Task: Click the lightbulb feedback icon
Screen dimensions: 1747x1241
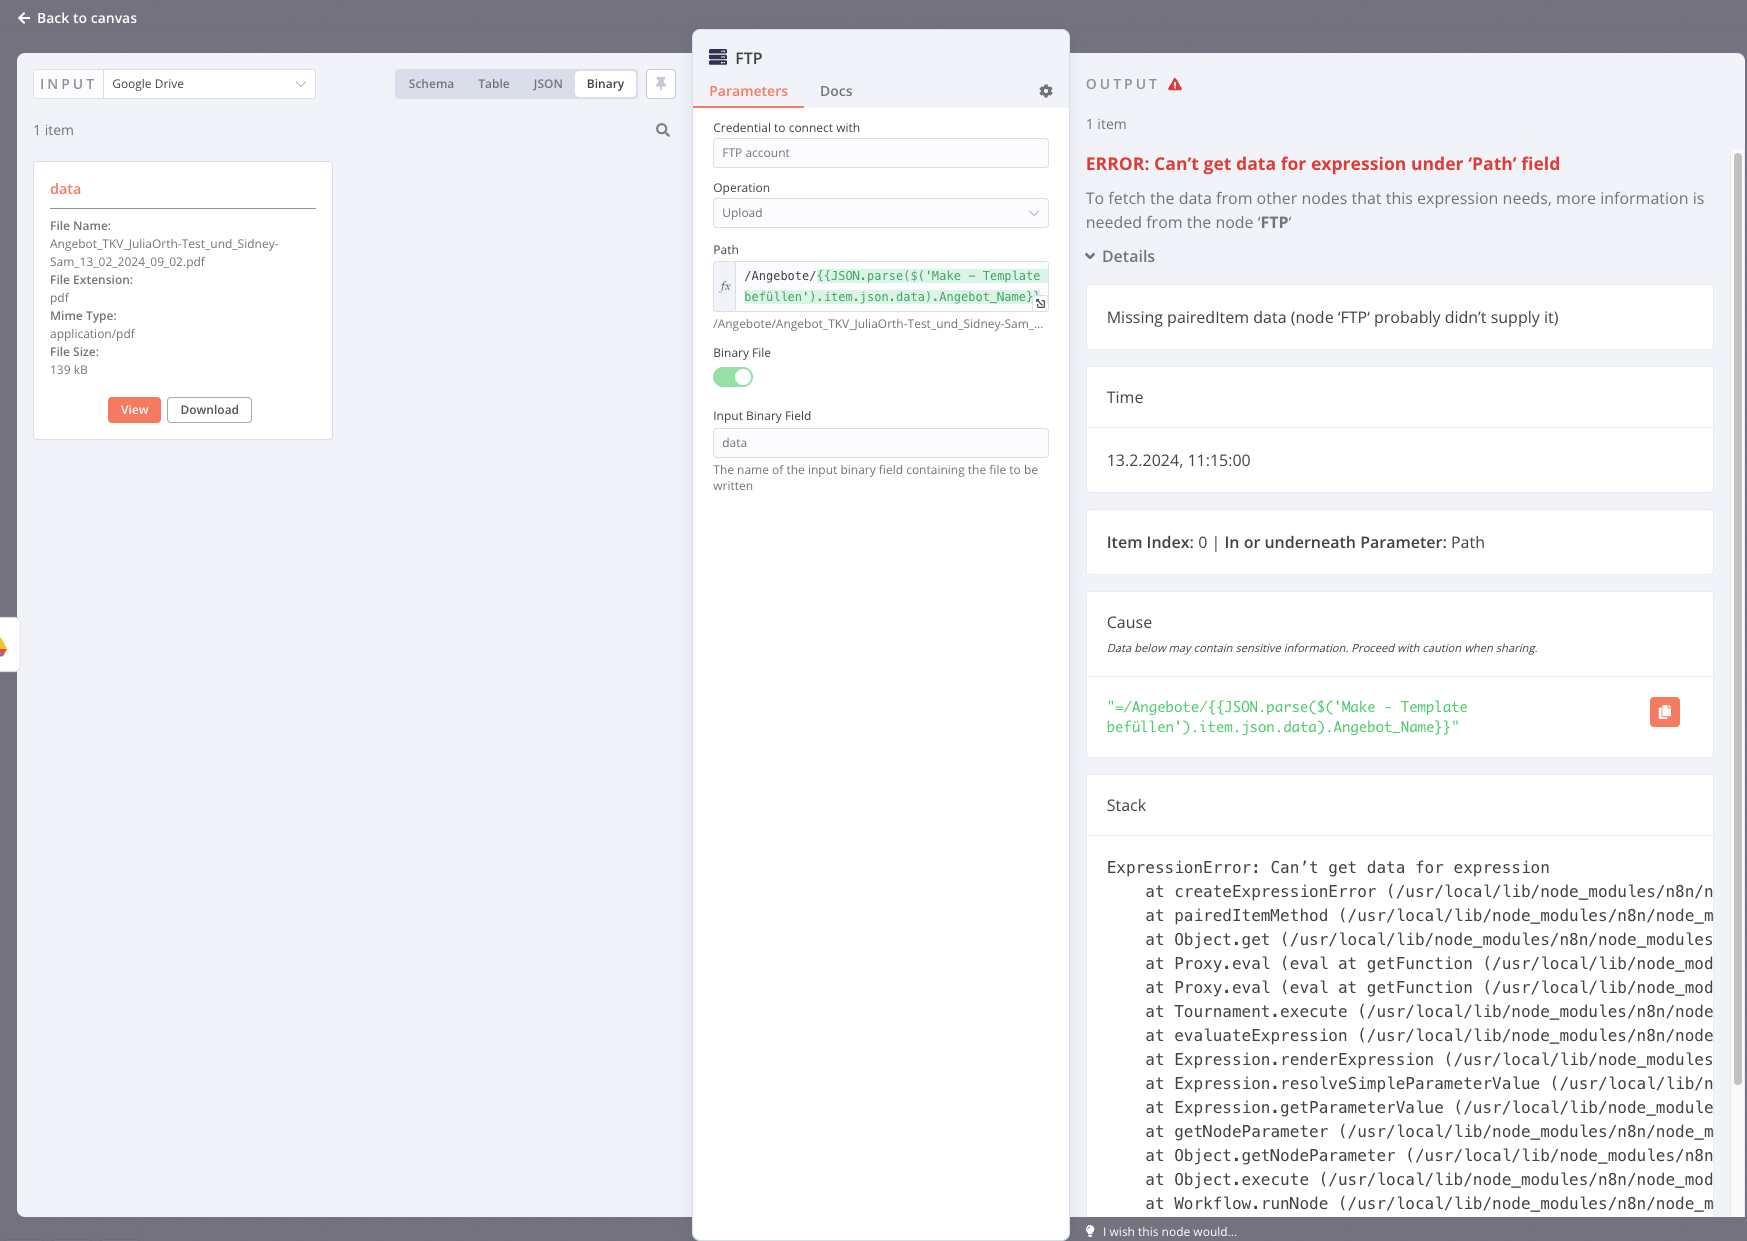Action: (x=1091, y=1231)
